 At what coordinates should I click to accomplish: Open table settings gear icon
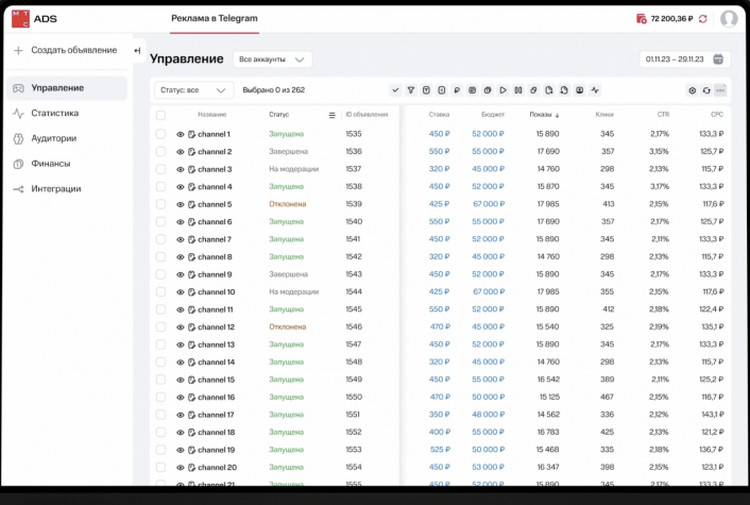(x=692, y=90)
